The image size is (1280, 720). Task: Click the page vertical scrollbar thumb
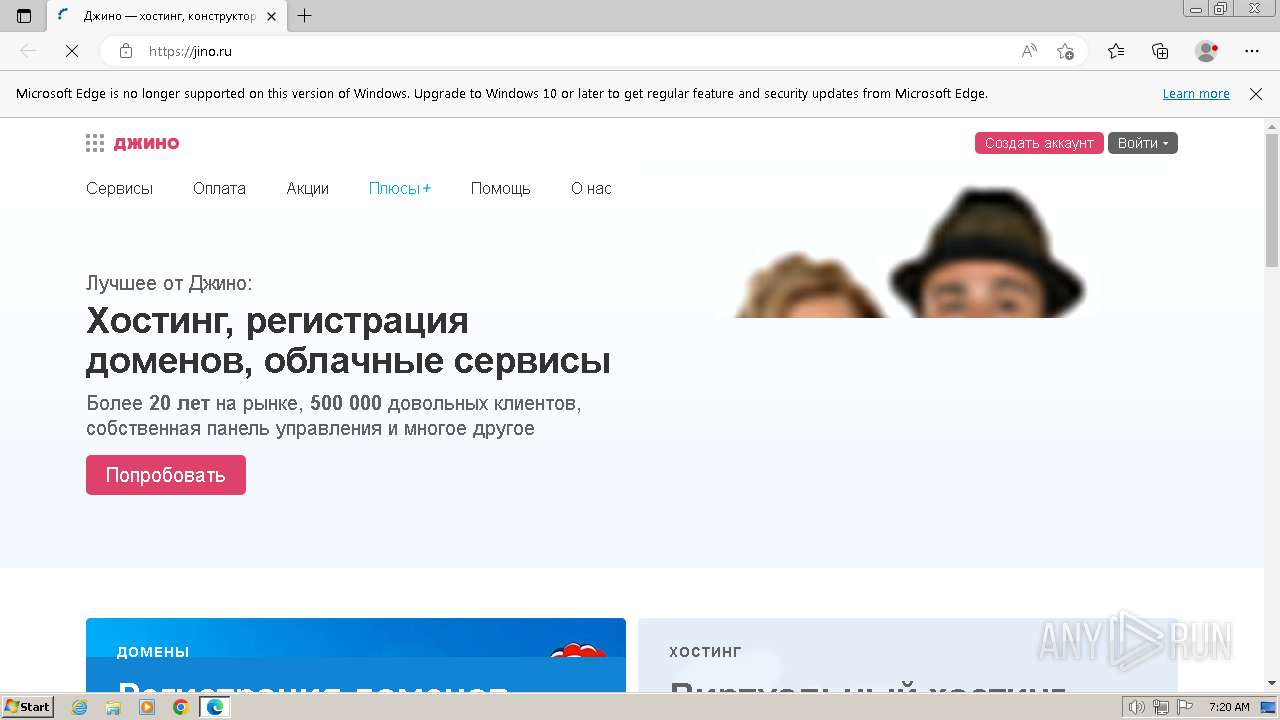(1272, 200)
